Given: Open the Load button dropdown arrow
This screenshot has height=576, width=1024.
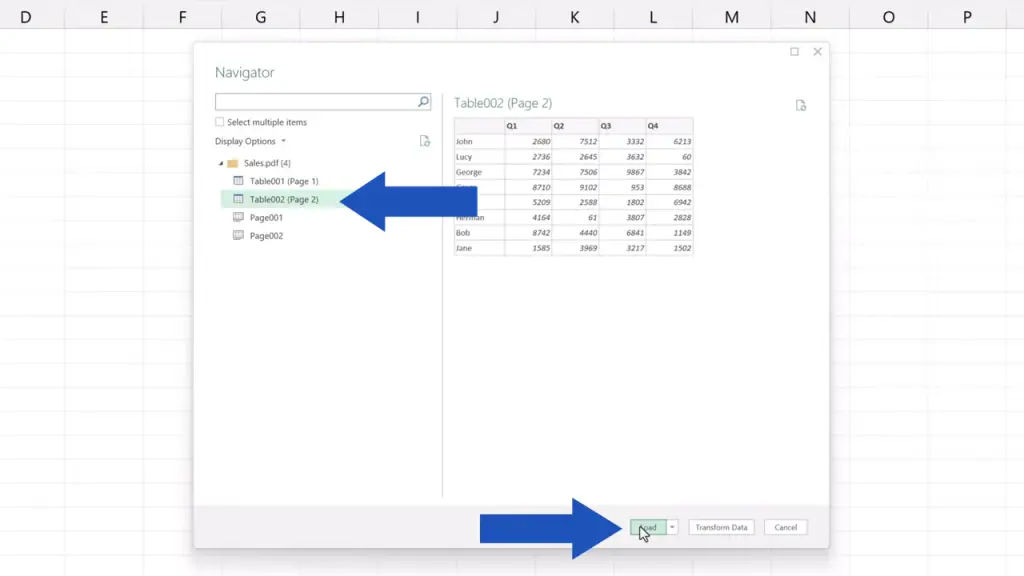Looking at the screenshot, I should [x=673, y=527].
